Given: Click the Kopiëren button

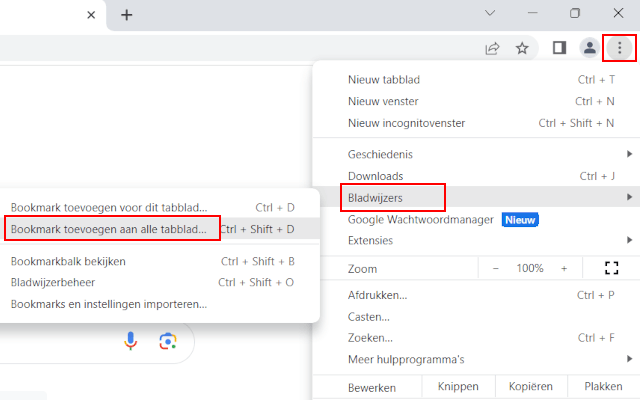Looking at the screenshot, I should click(531, 388).
